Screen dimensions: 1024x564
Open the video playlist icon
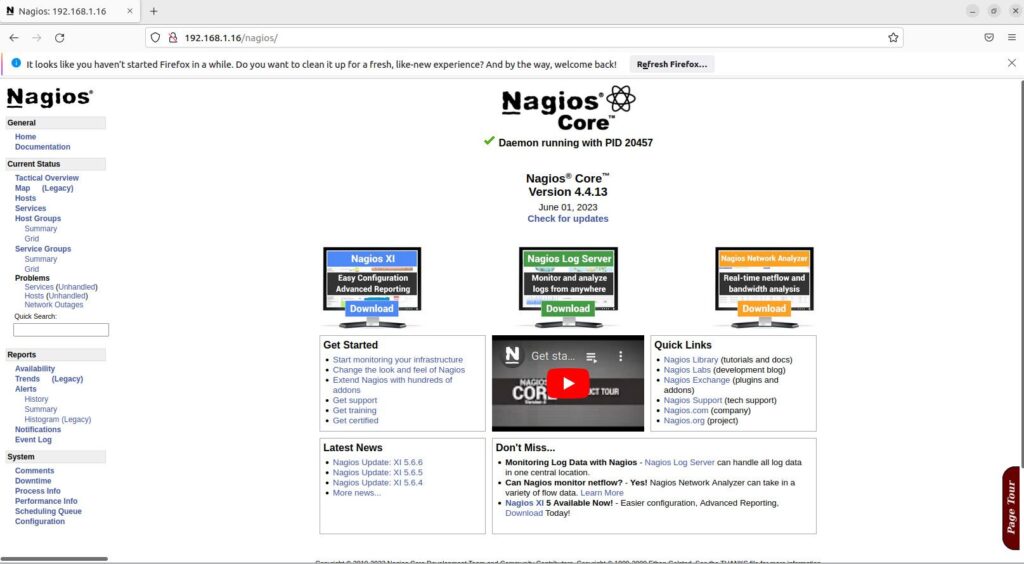click(592, 357)
